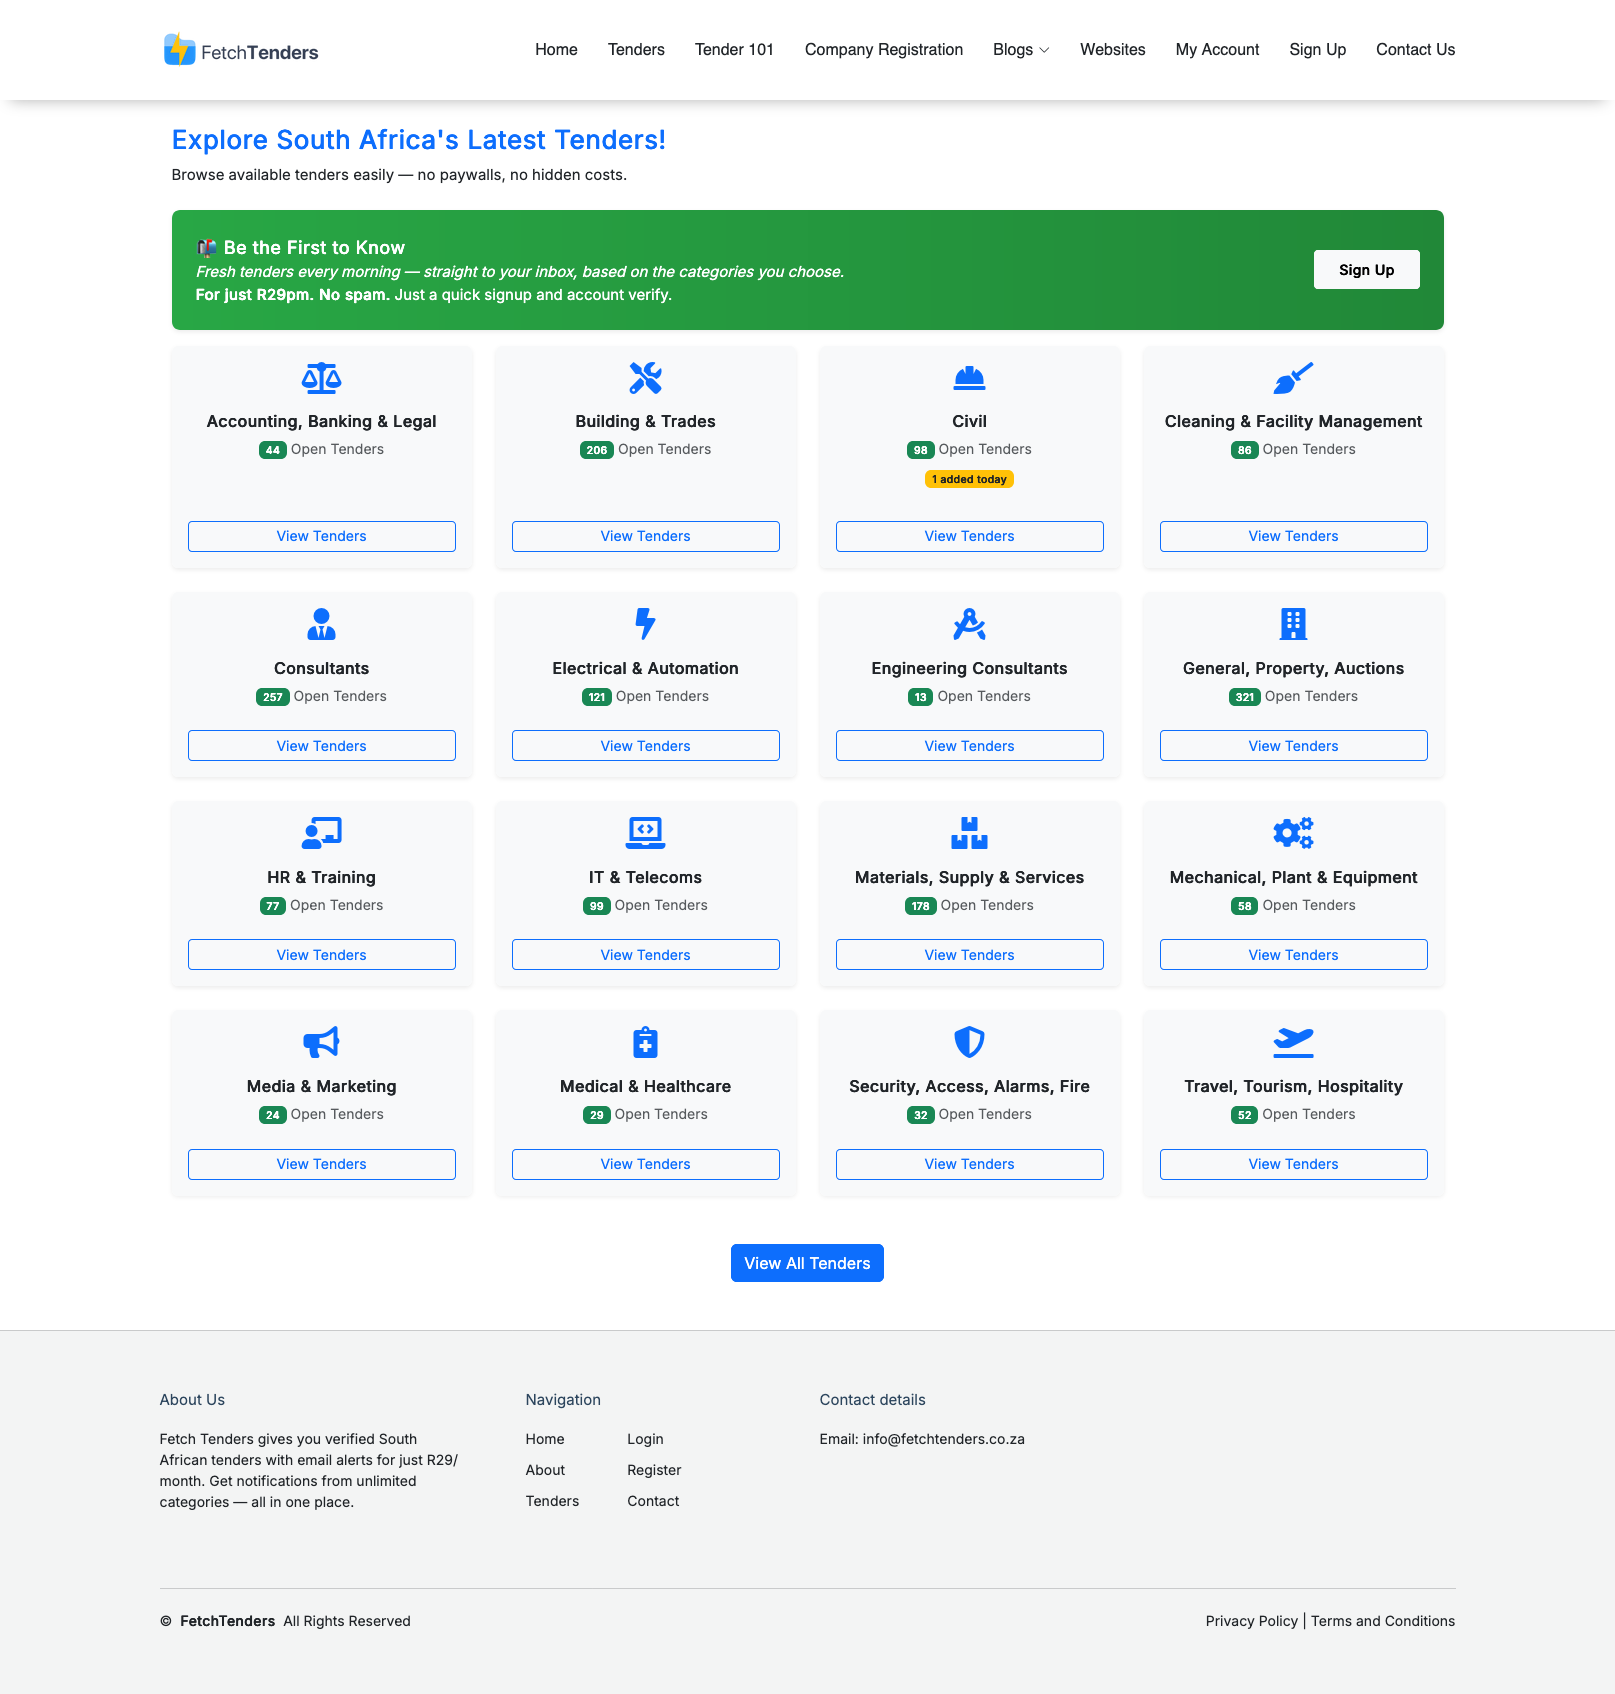Click the Cleaning & Facility Management broom icon
This screenshot has width=1615, height=1694.
coord(1292,379)
